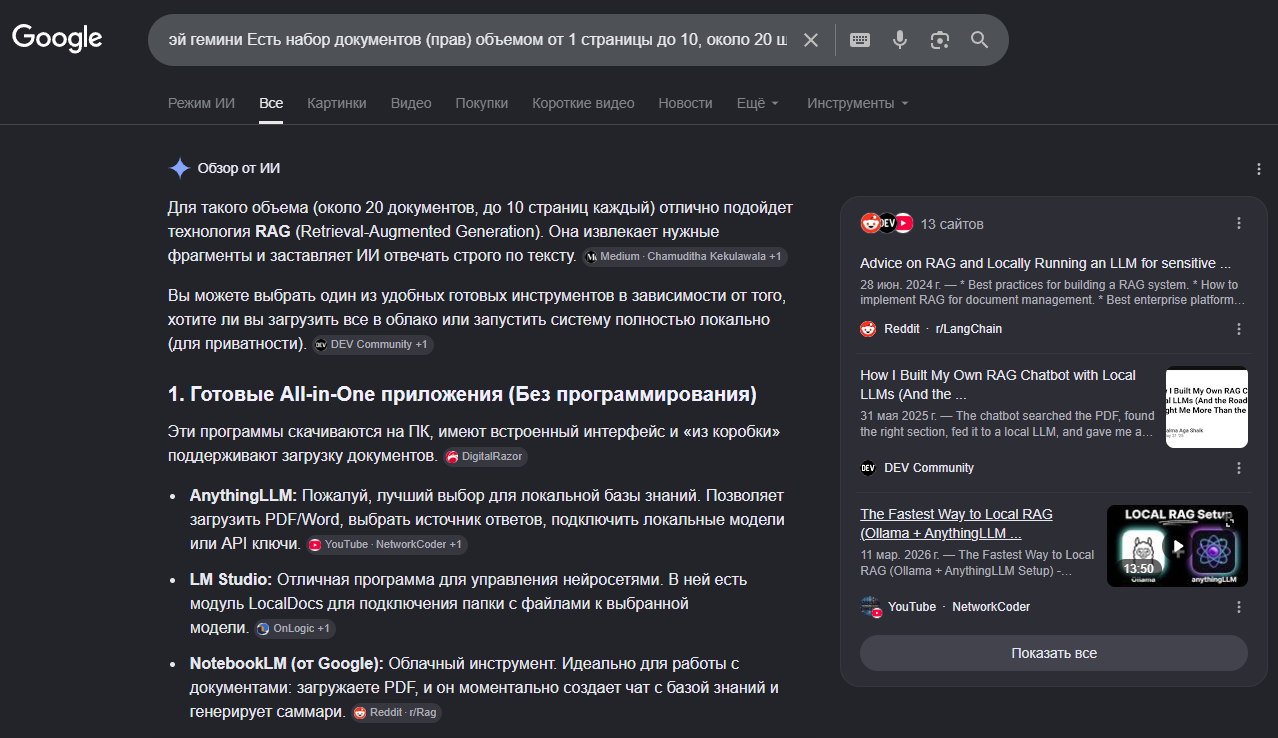The width and height of the screenshot is (1278, 738).
Task: Expand the Инструменты dropdown
Action: pos(858,103)
